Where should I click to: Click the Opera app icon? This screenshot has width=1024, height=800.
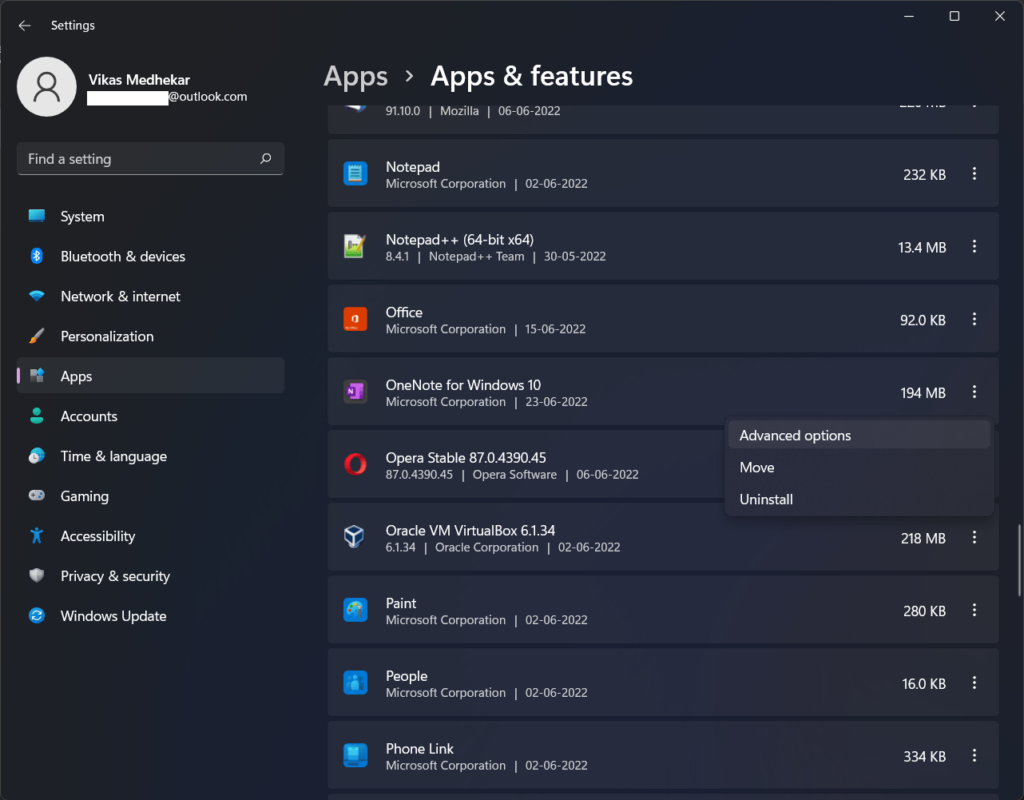click(x=355, y=464)
